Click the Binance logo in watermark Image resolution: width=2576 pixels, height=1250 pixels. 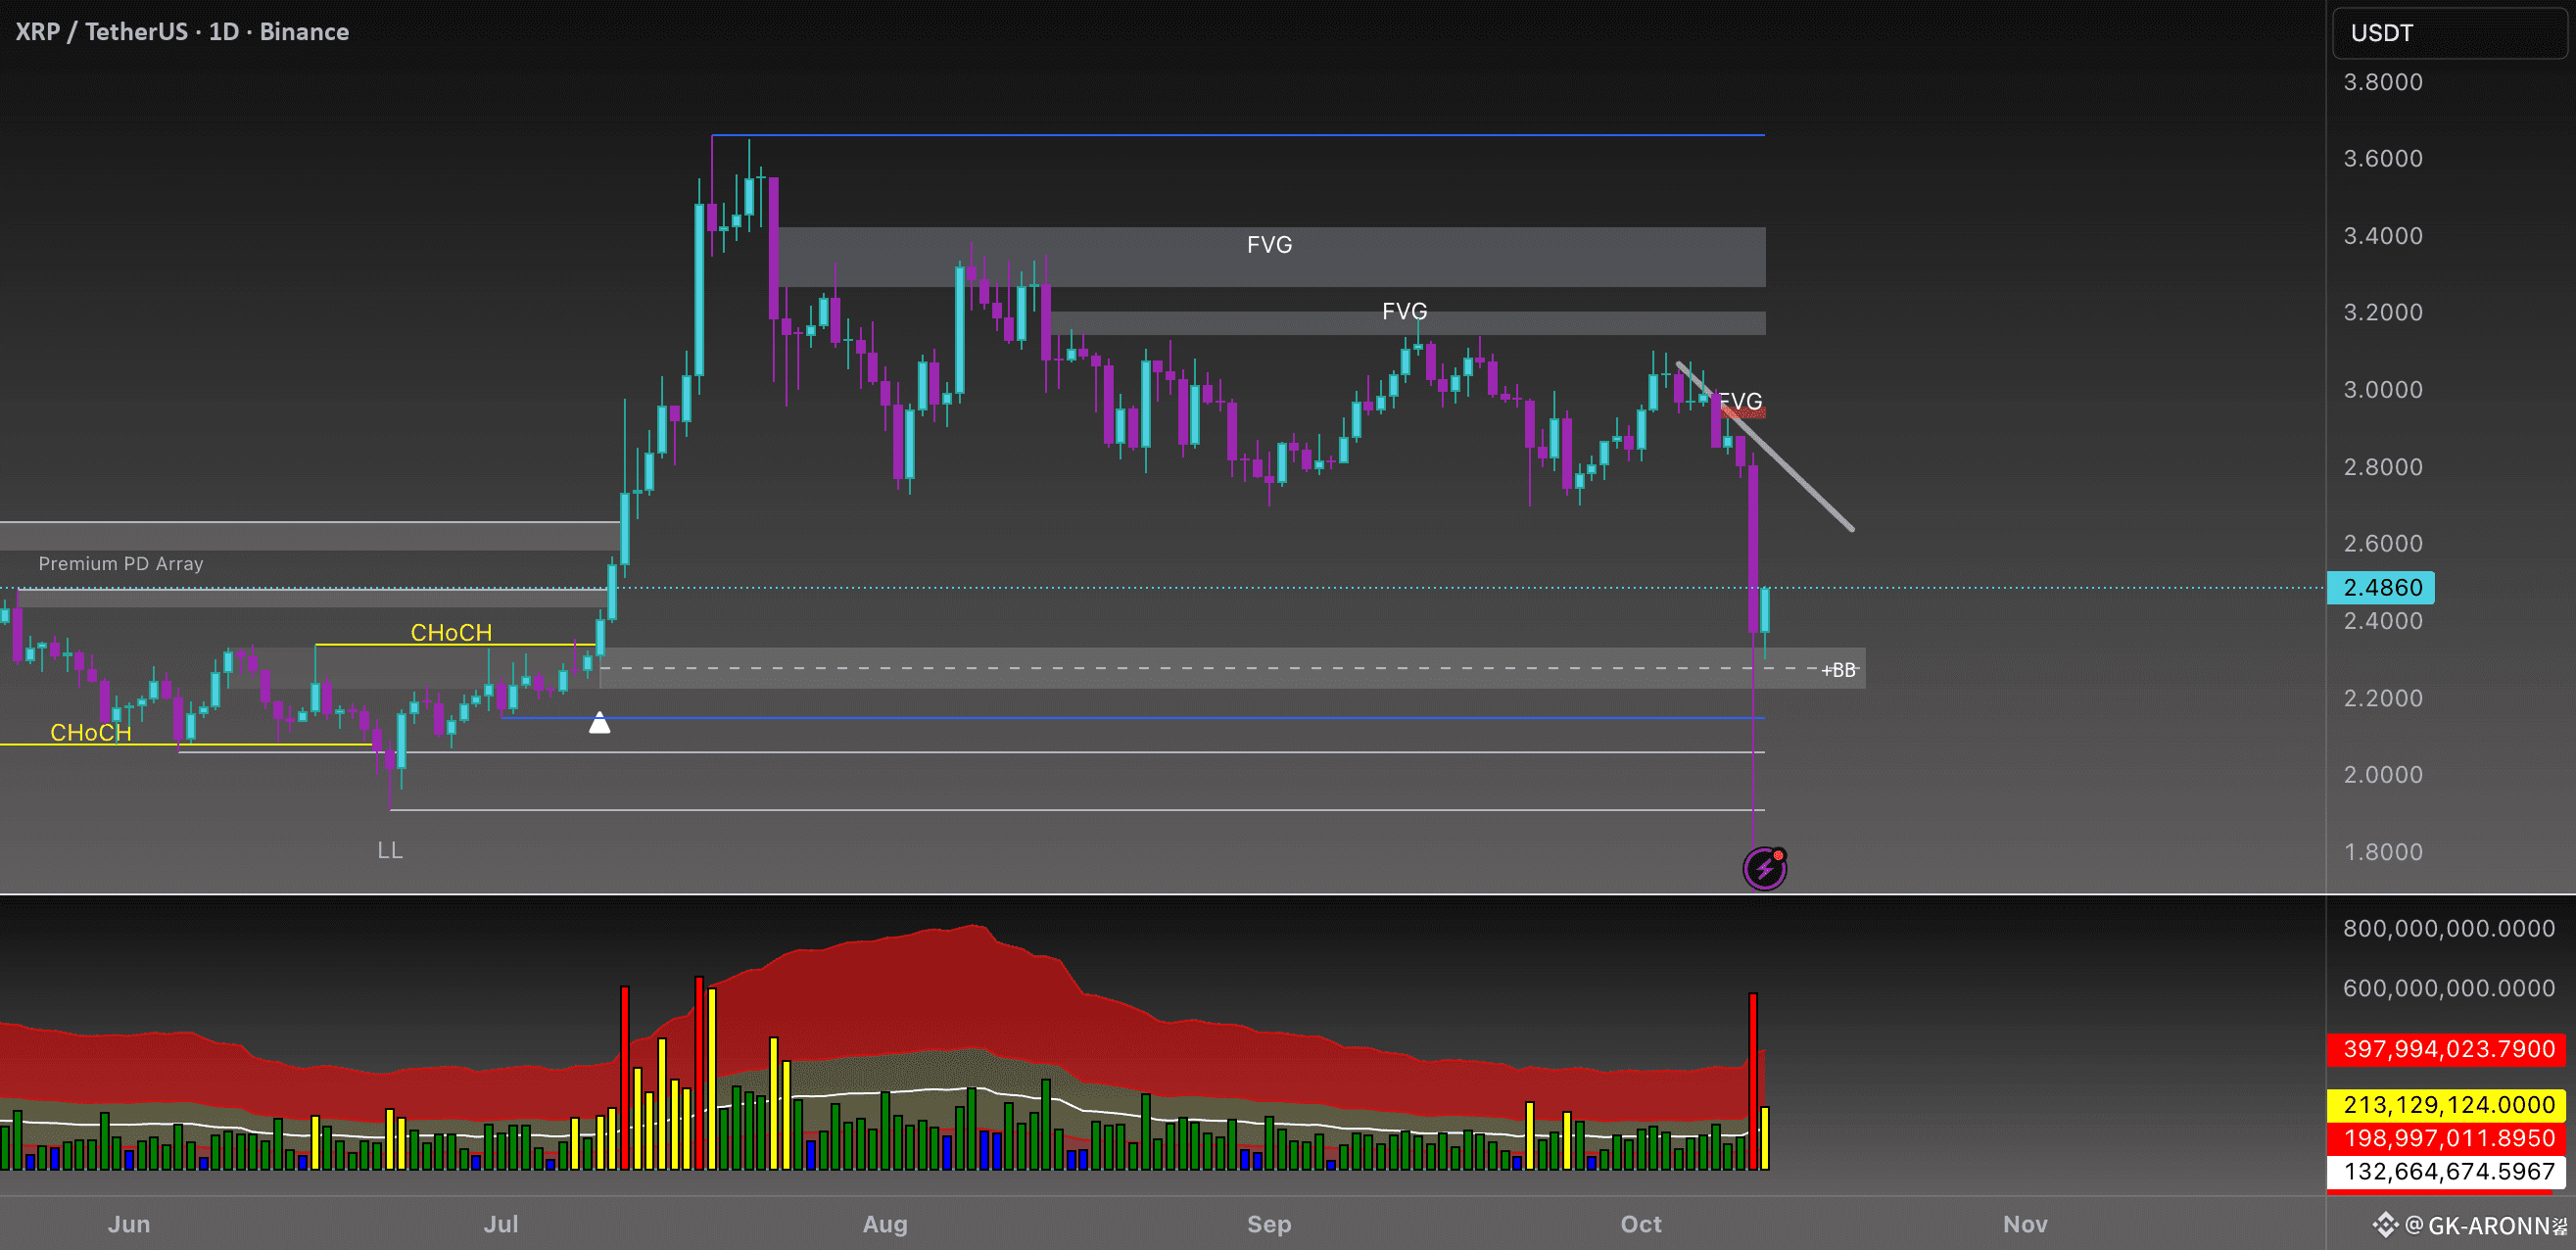point(2386,1225)
